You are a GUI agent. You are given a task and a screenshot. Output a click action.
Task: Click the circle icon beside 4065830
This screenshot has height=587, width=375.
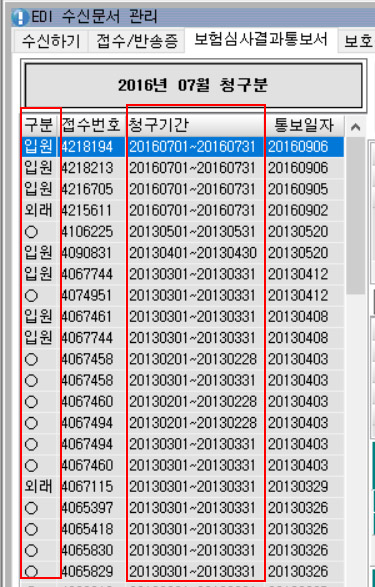(31, 551)
